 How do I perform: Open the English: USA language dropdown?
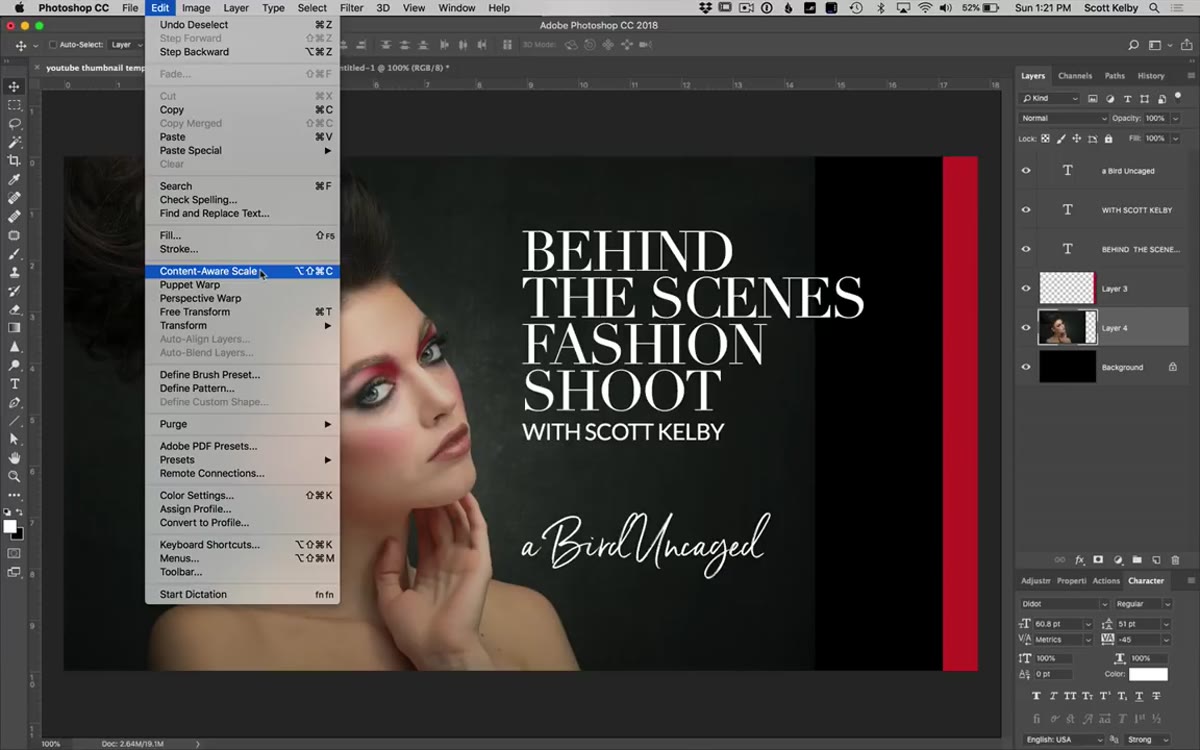1064,740
